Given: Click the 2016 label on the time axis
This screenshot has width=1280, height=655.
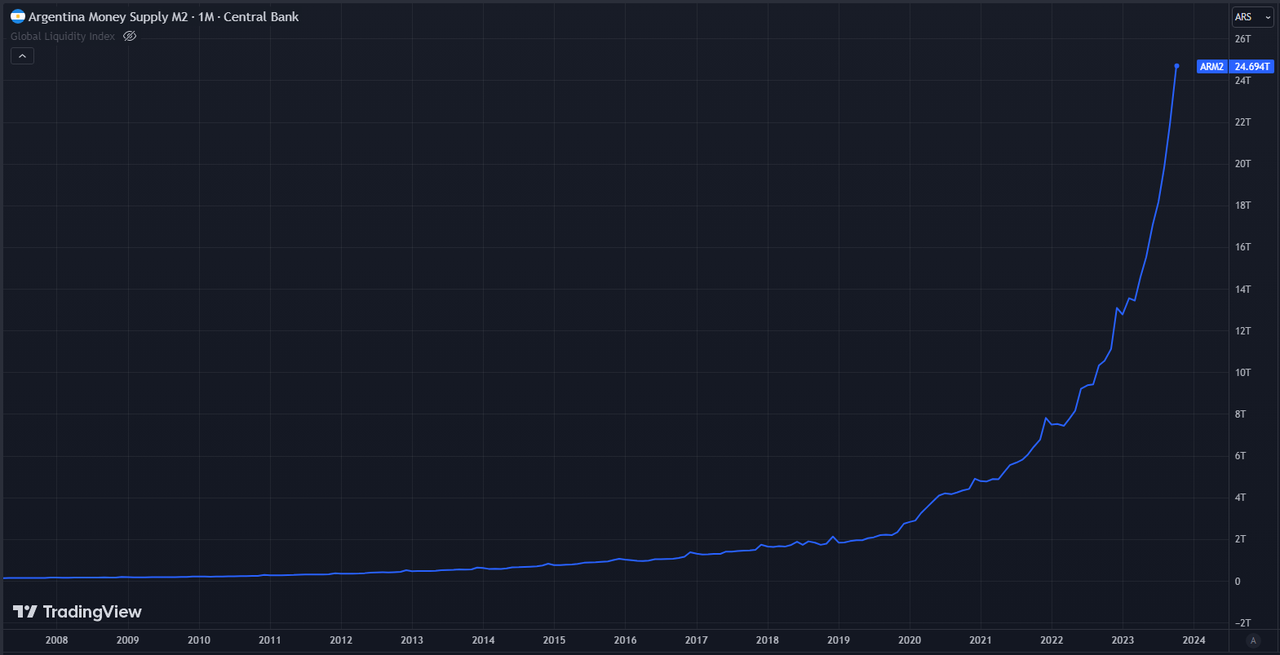Looking at the screenshot, I should tap(625, 640).
